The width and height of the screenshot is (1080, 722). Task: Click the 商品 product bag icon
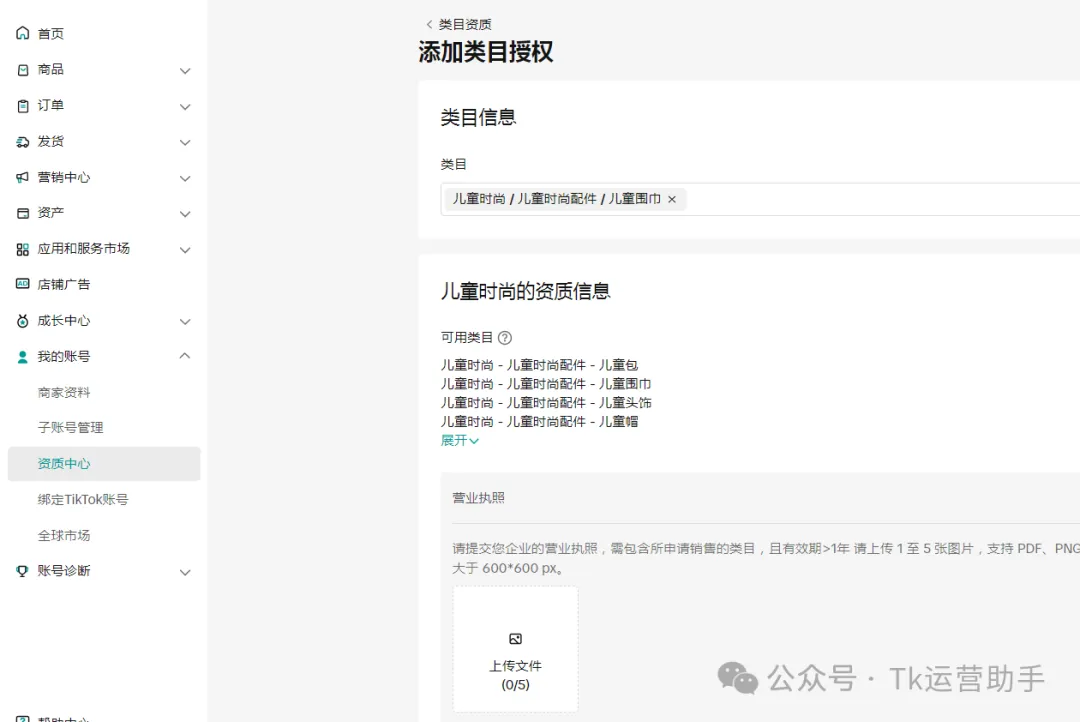click(23, 70)
